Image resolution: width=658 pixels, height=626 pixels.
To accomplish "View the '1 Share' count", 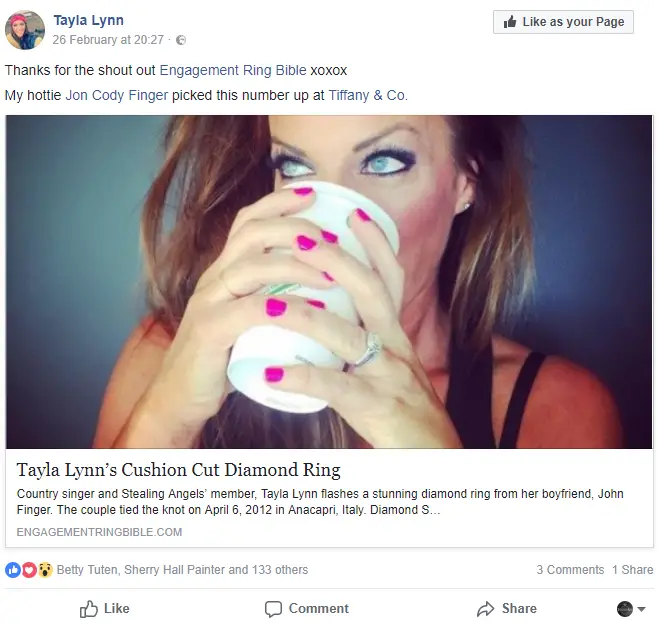I will click(x=633, y=570).
